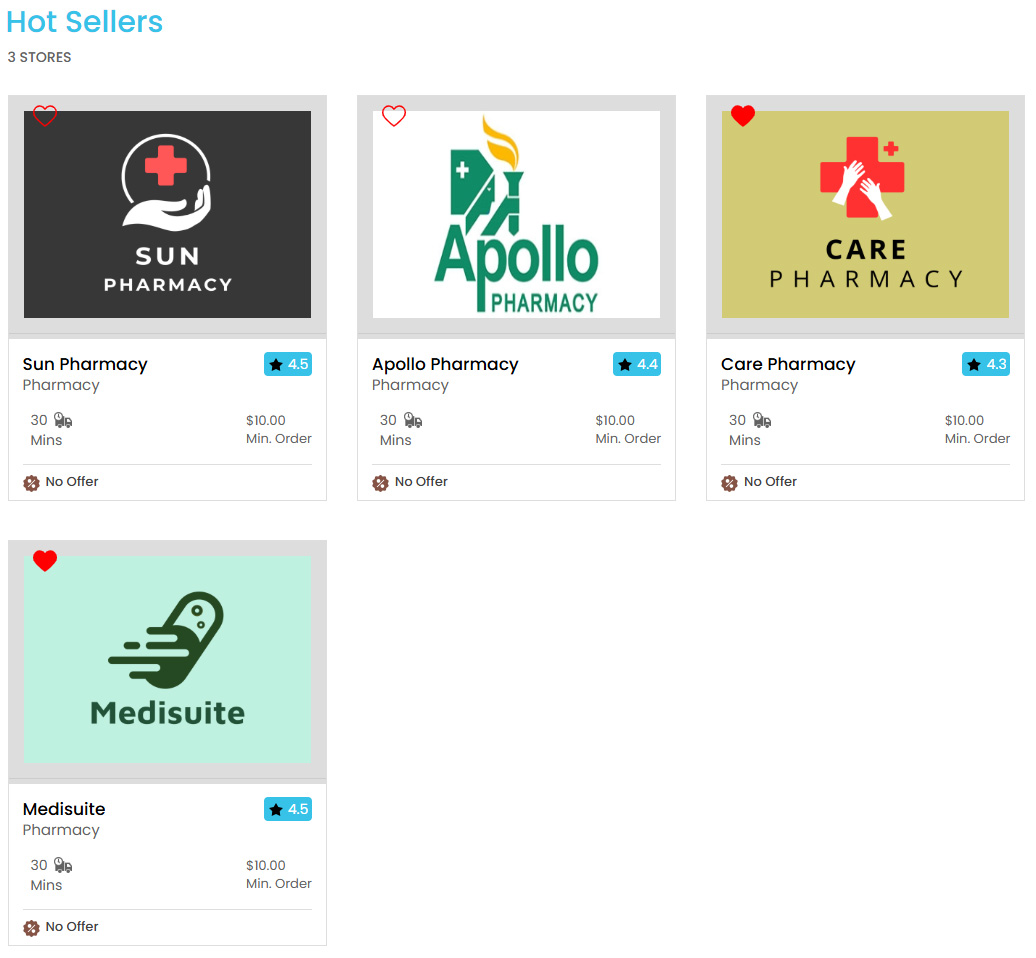Click Medisuite delivery truck icon
Screen dimensions: 1036x958
(x=63, y=865)
